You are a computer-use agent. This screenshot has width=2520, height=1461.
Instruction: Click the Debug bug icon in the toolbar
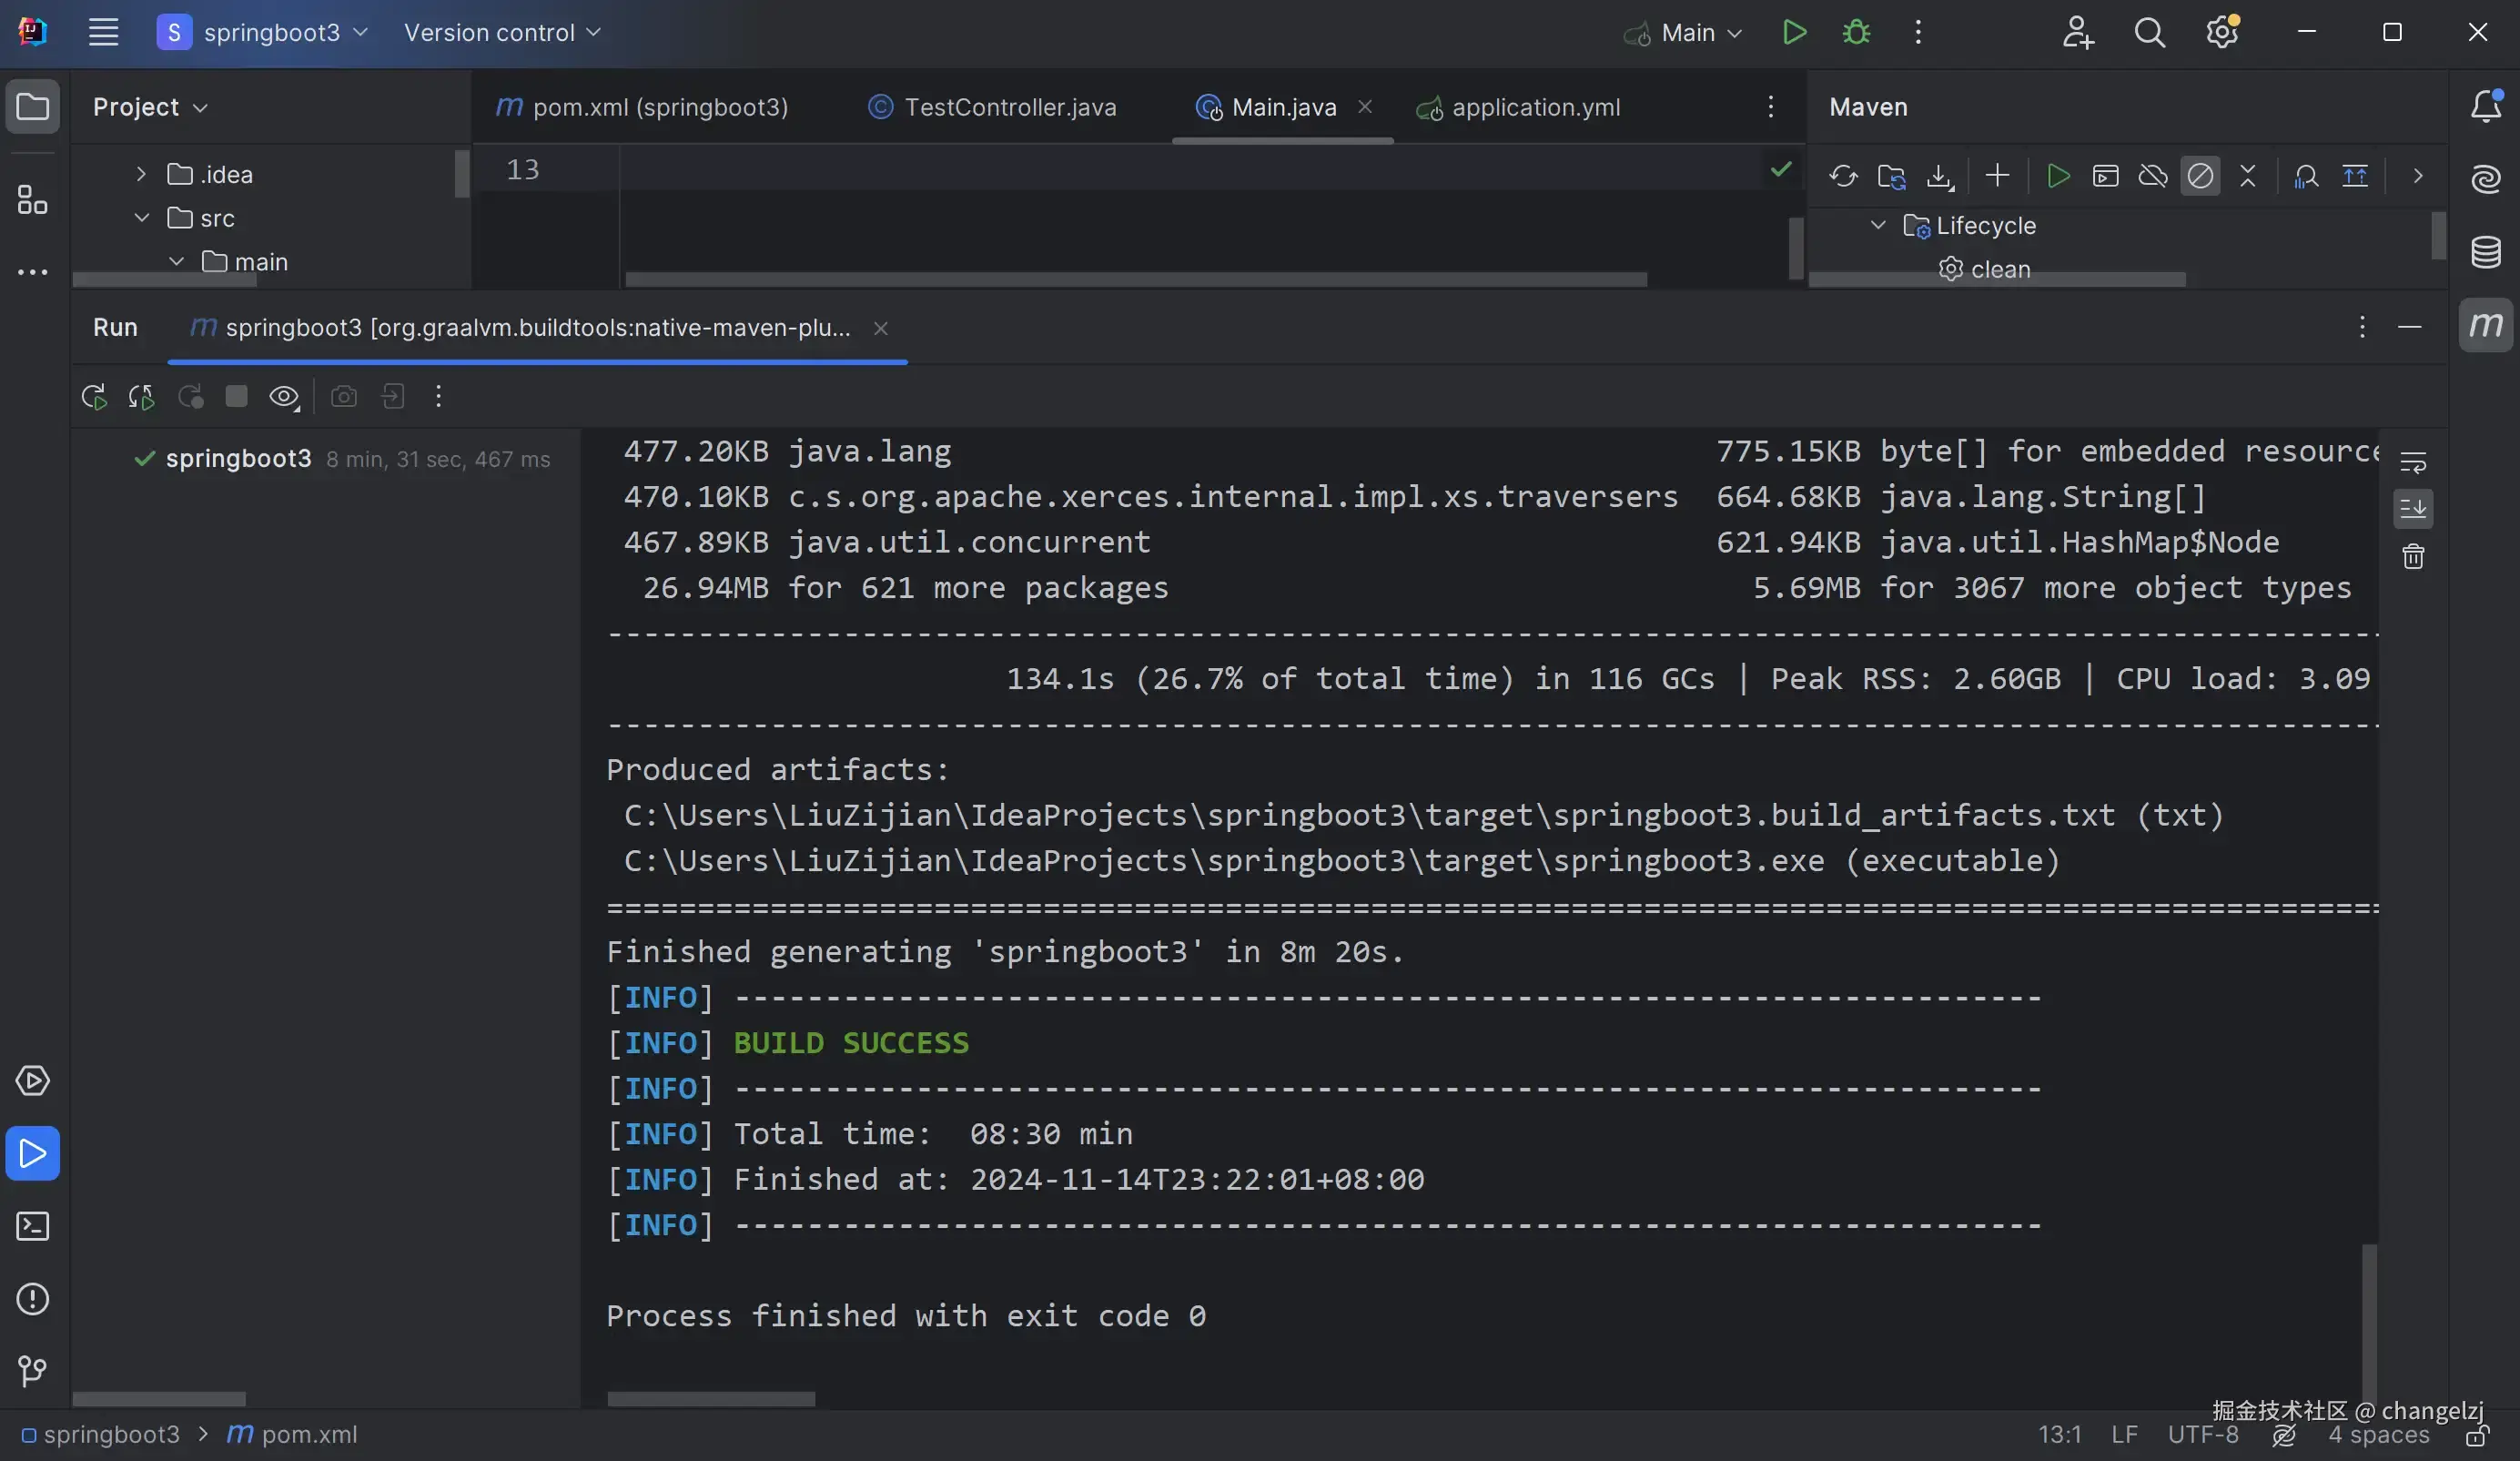point(1856,32)
